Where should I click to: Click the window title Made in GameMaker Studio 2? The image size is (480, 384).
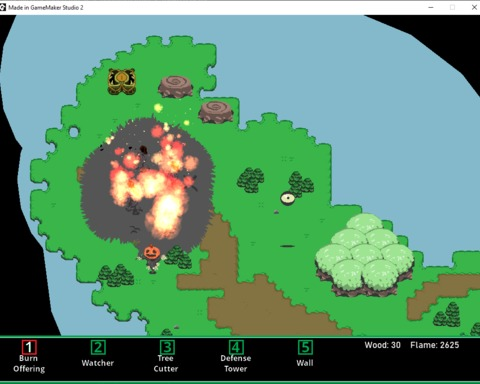46,7
